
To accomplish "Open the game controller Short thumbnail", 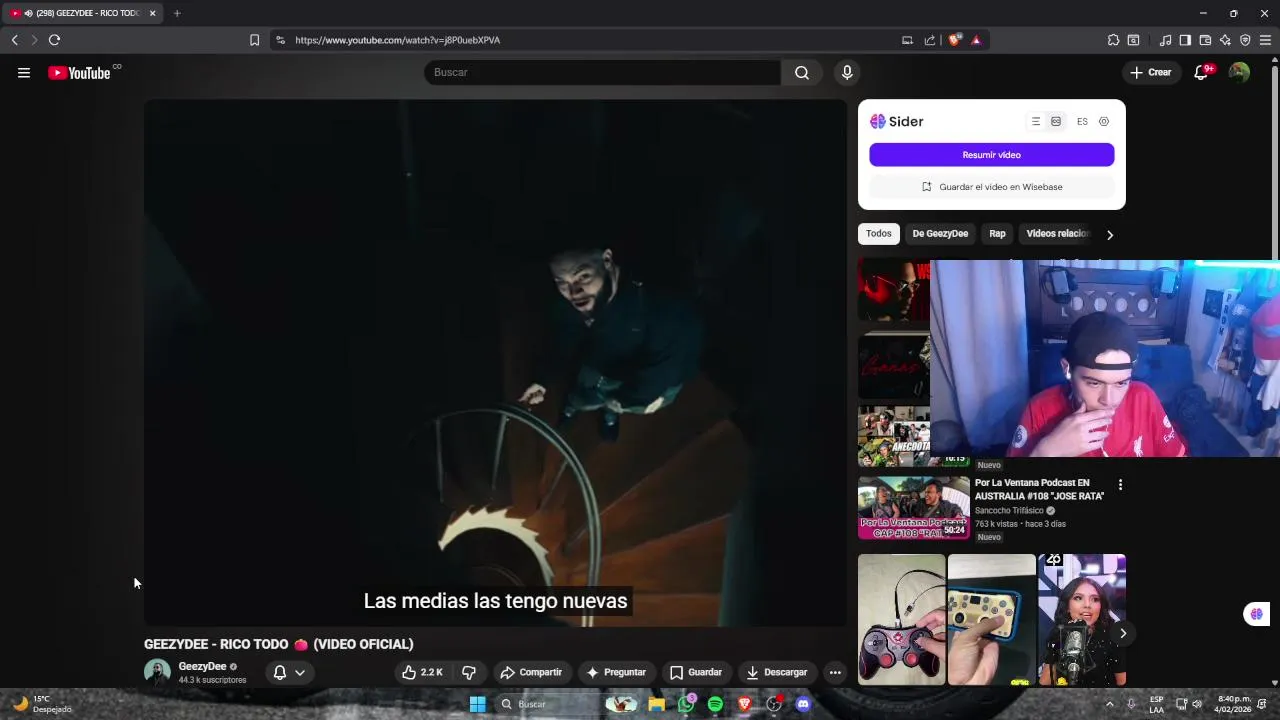I will 901,620.
